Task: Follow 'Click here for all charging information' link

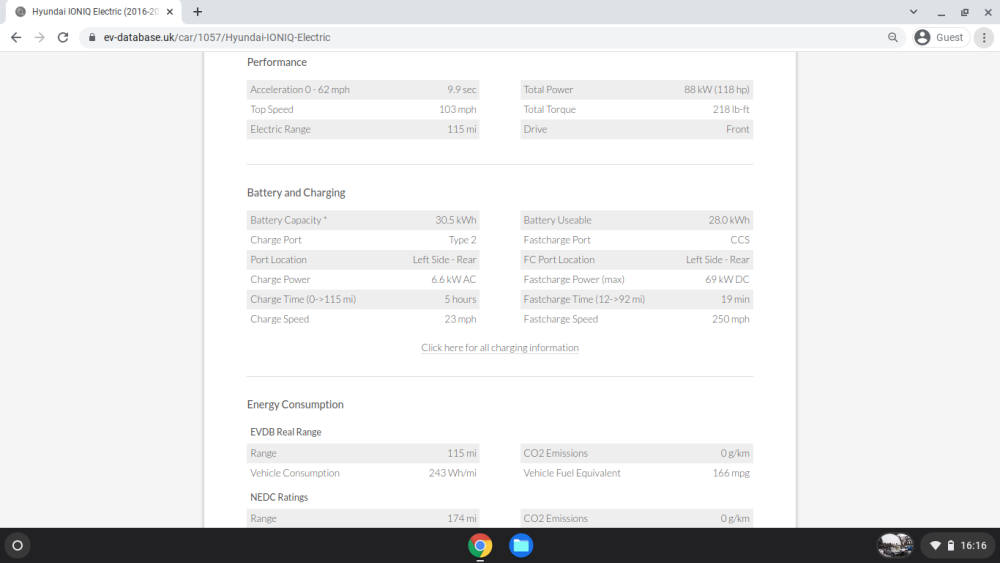Action: click(x=499, y=347)
